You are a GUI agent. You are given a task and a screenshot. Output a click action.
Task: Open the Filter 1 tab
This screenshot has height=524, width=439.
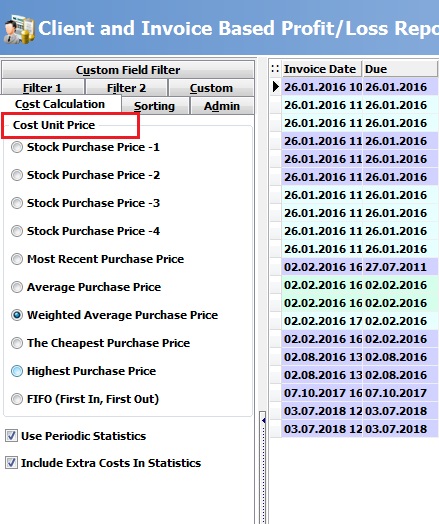click(42, 88)
